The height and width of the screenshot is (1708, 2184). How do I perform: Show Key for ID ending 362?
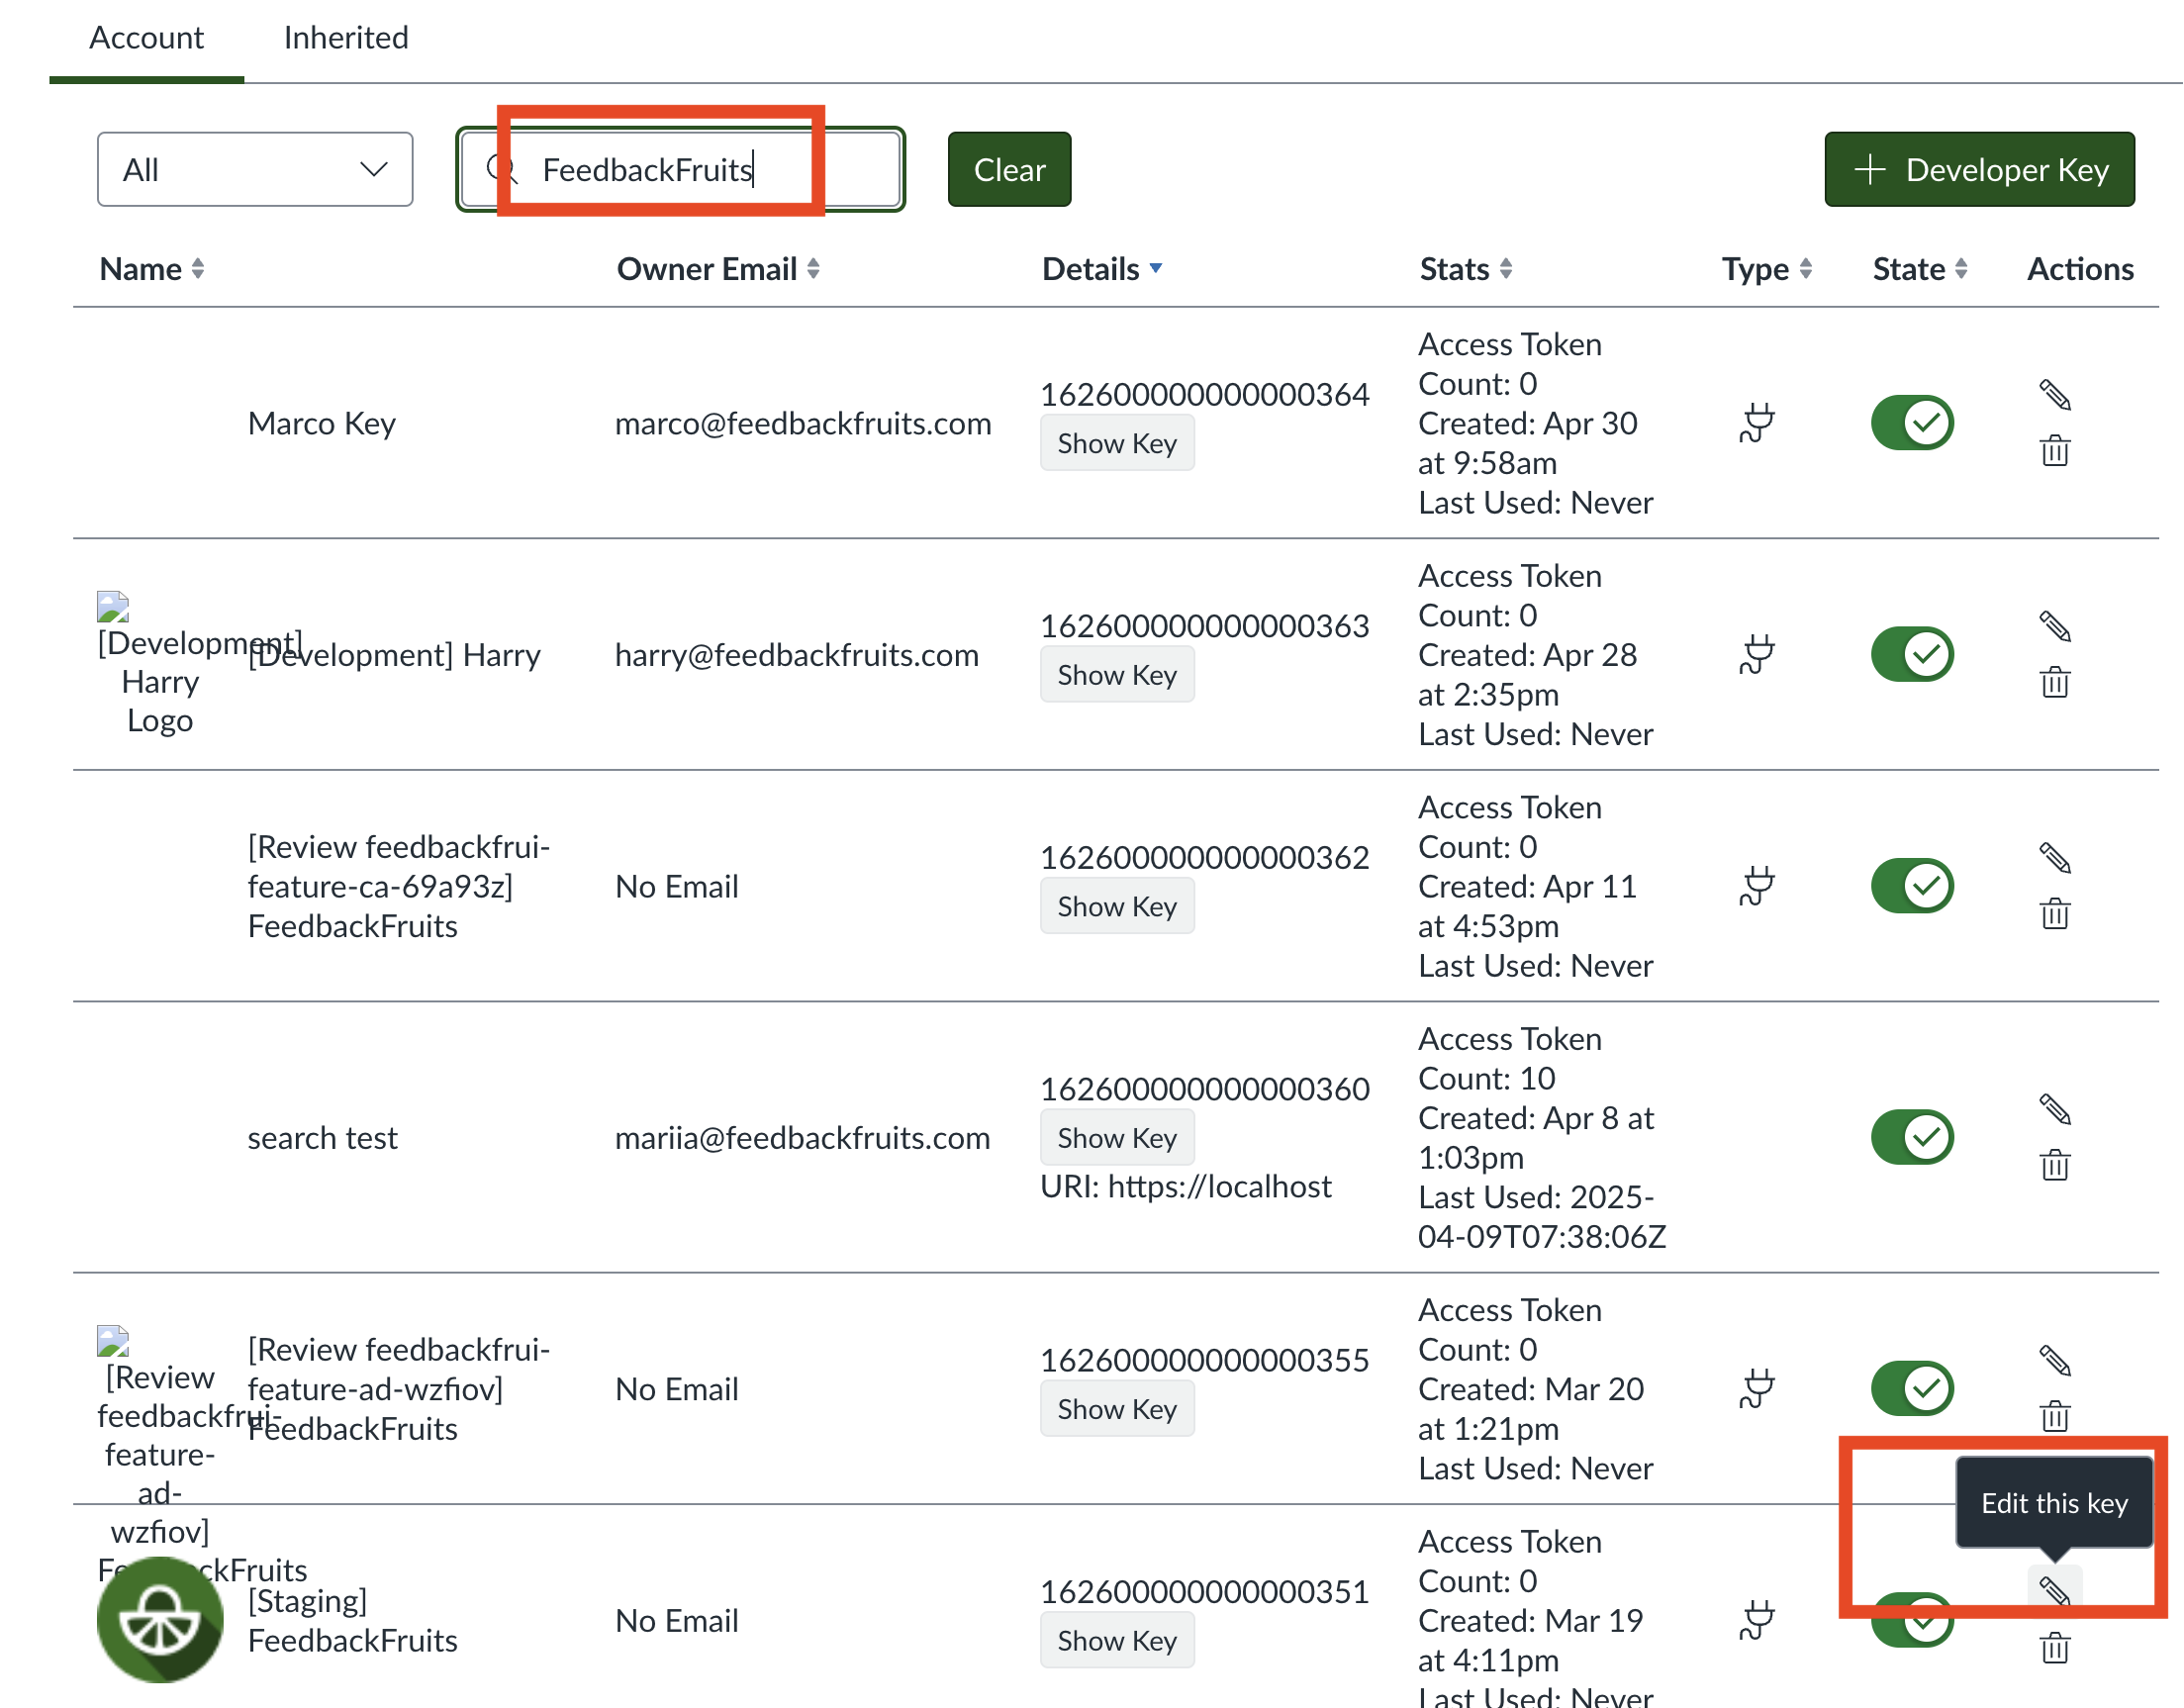1117,906
